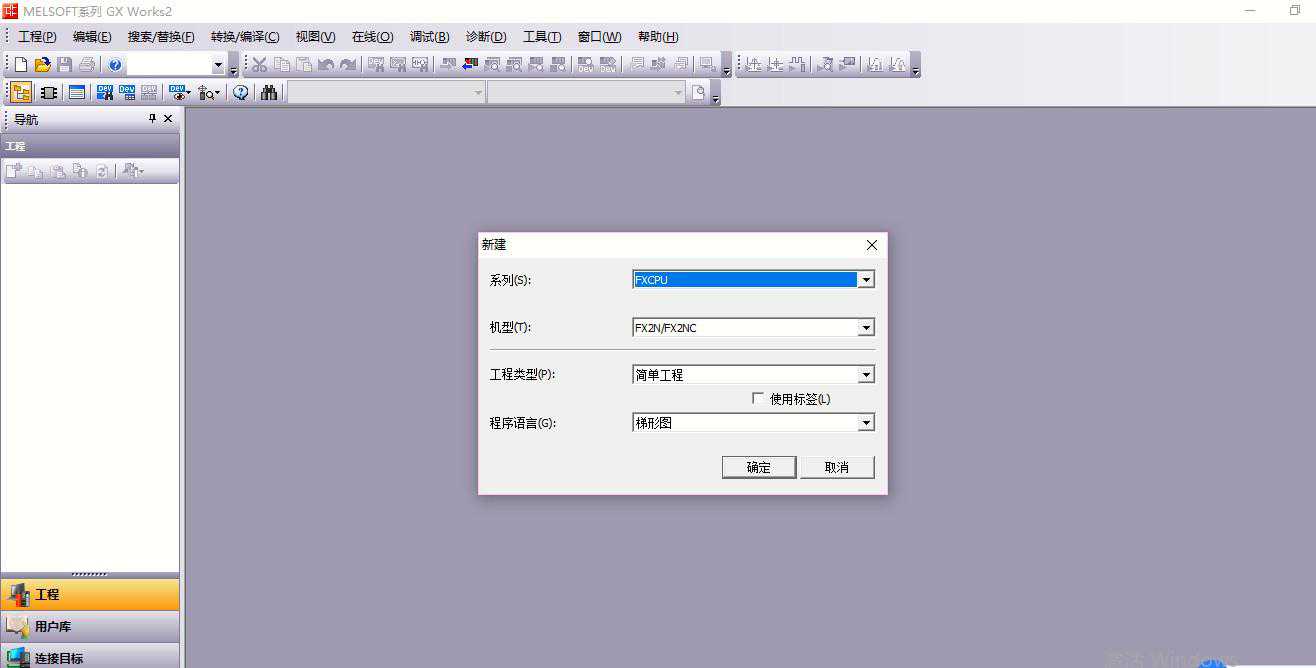Open the 诊断(D) diagnostics menu
The height and width of the screenshot is (668, 1316).
pos(486,37)
